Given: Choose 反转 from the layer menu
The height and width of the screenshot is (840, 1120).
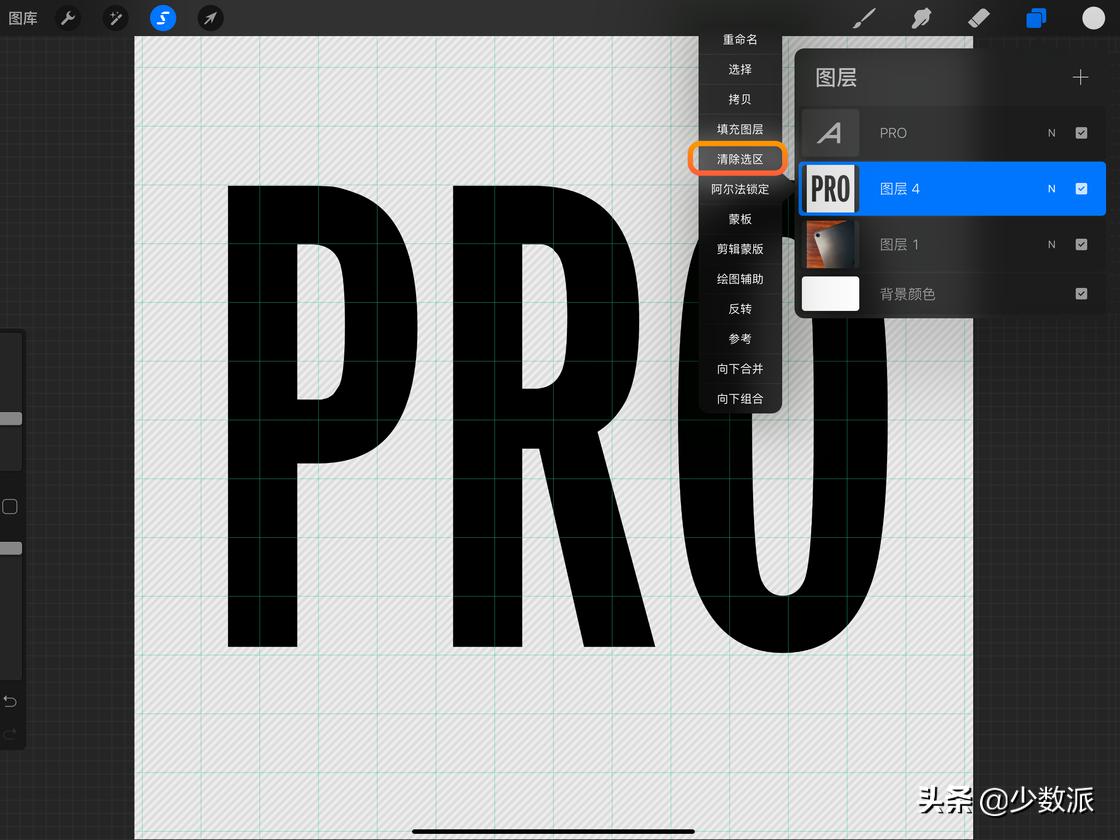Looking at the screenshot, I should [x=740, y=309].
